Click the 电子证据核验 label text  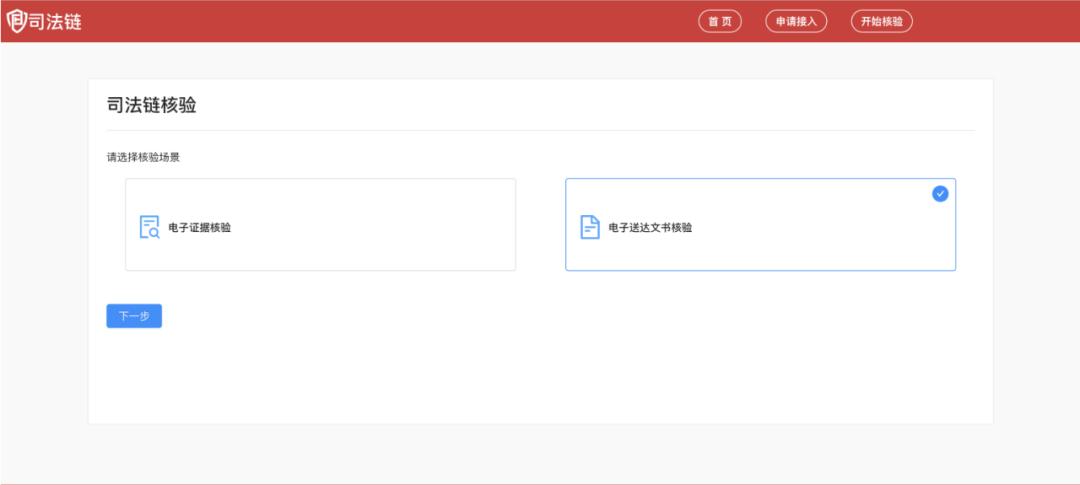[x=199, y=227]
